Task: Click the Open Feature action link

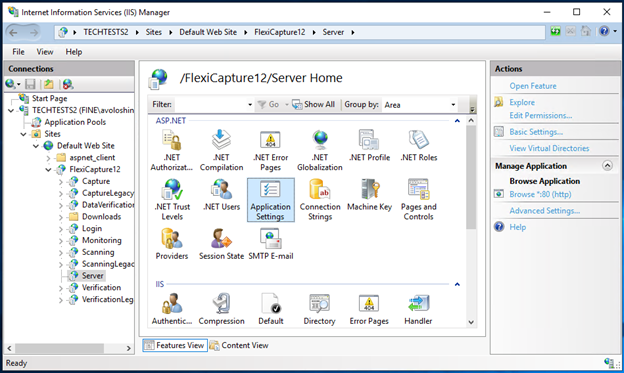Action: pos(533,86)
